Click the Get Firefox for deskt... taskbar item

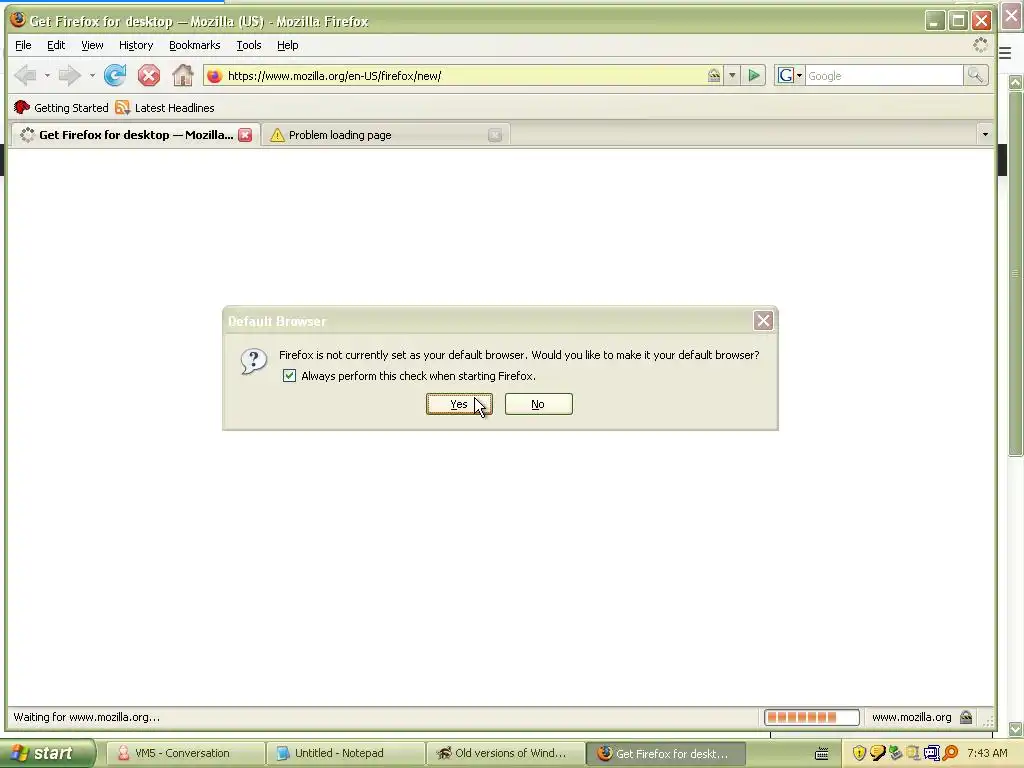(665, 753)
